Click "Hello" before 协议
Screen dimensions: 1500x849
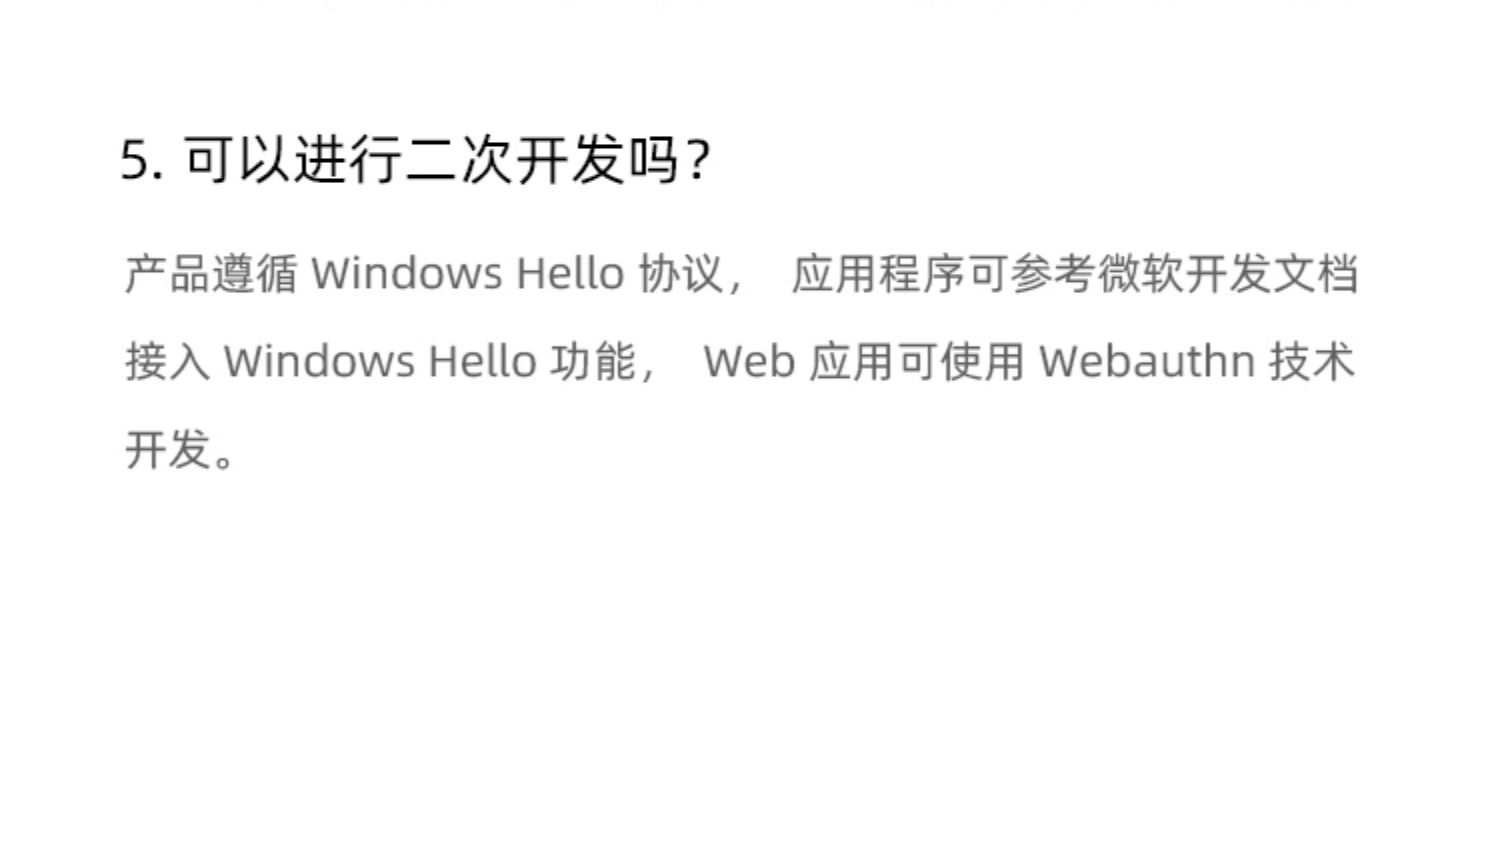pyautogui.click(x=570, y=274)
